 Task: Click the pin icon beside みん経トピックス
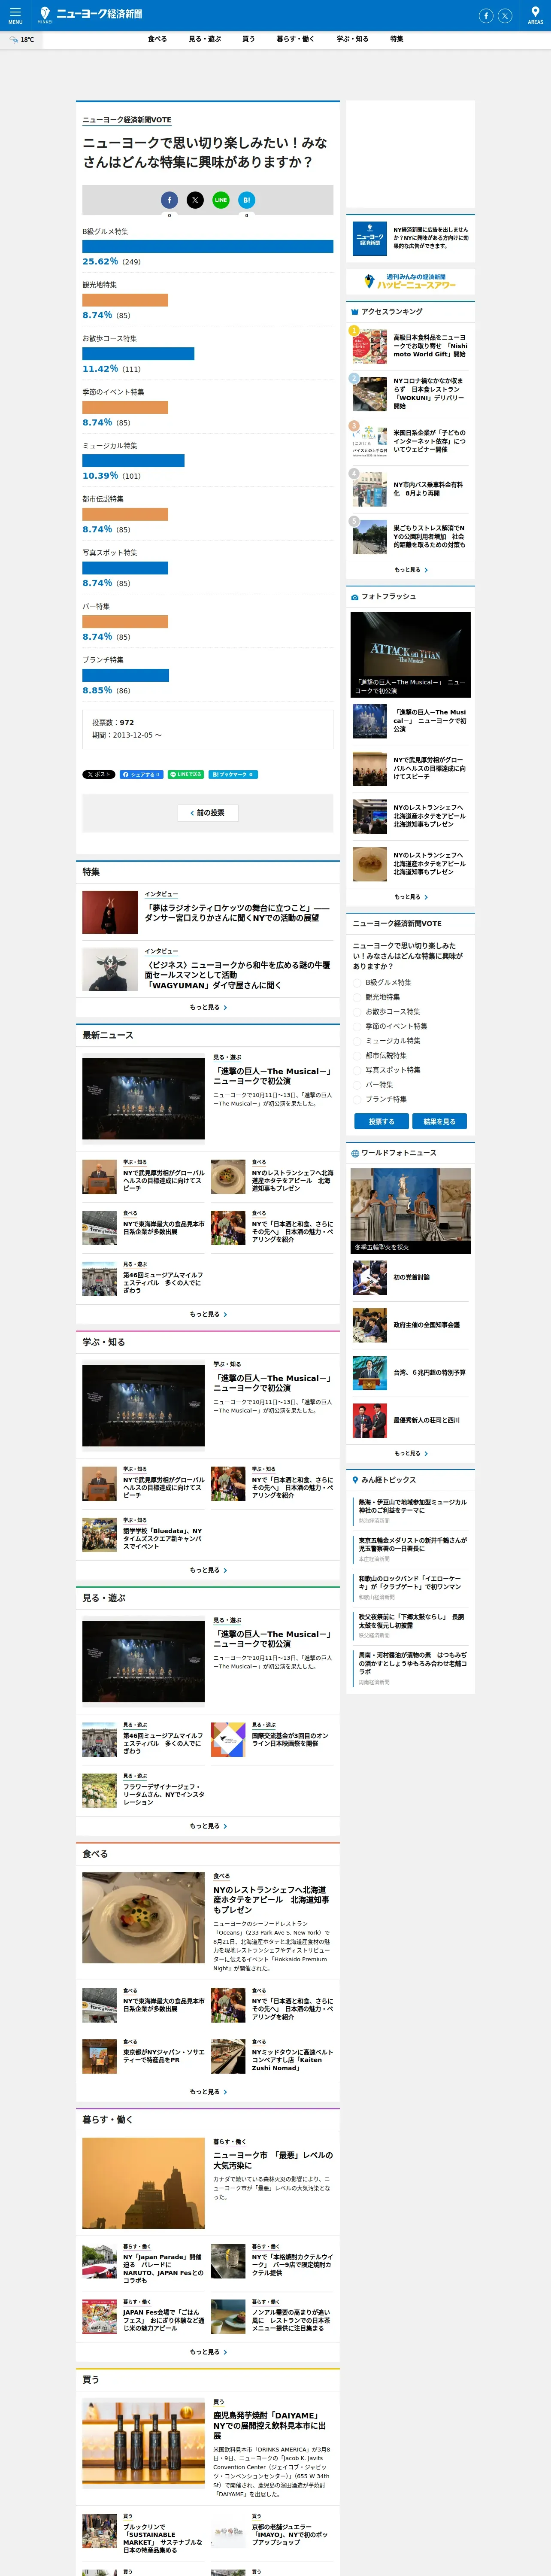(x=354, y=1480)
